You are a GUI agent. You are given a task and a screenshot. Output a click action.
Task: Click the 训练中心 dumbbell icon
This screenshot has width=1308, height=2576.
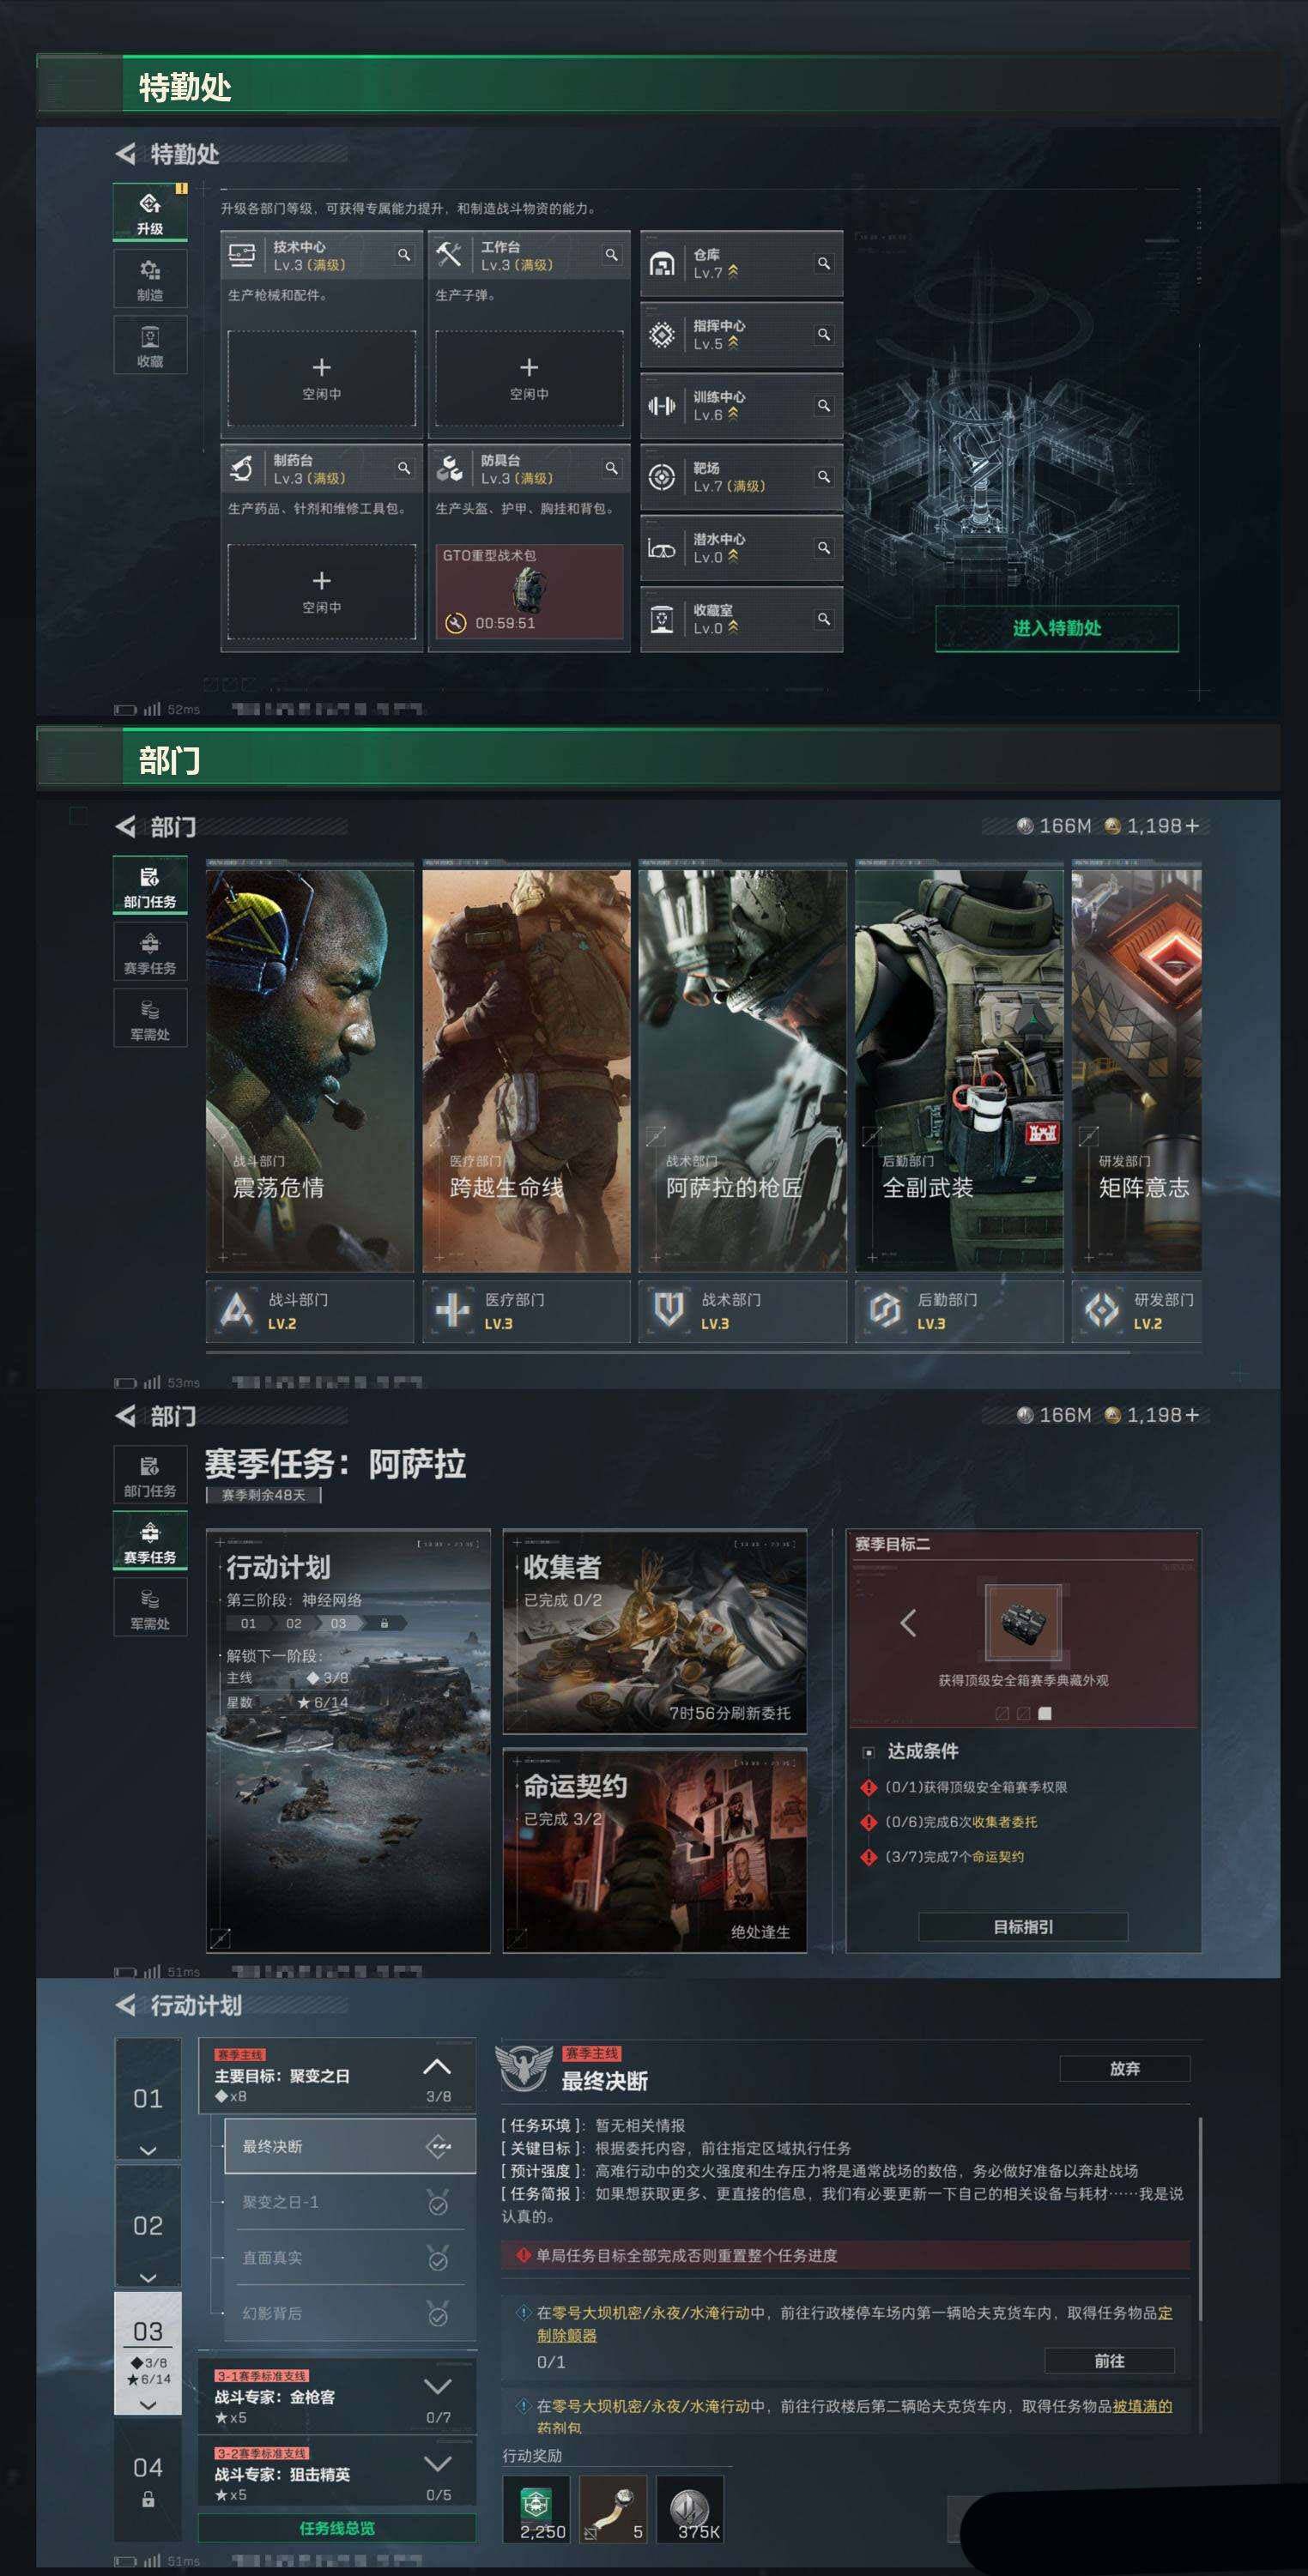(x=661, y=406)
